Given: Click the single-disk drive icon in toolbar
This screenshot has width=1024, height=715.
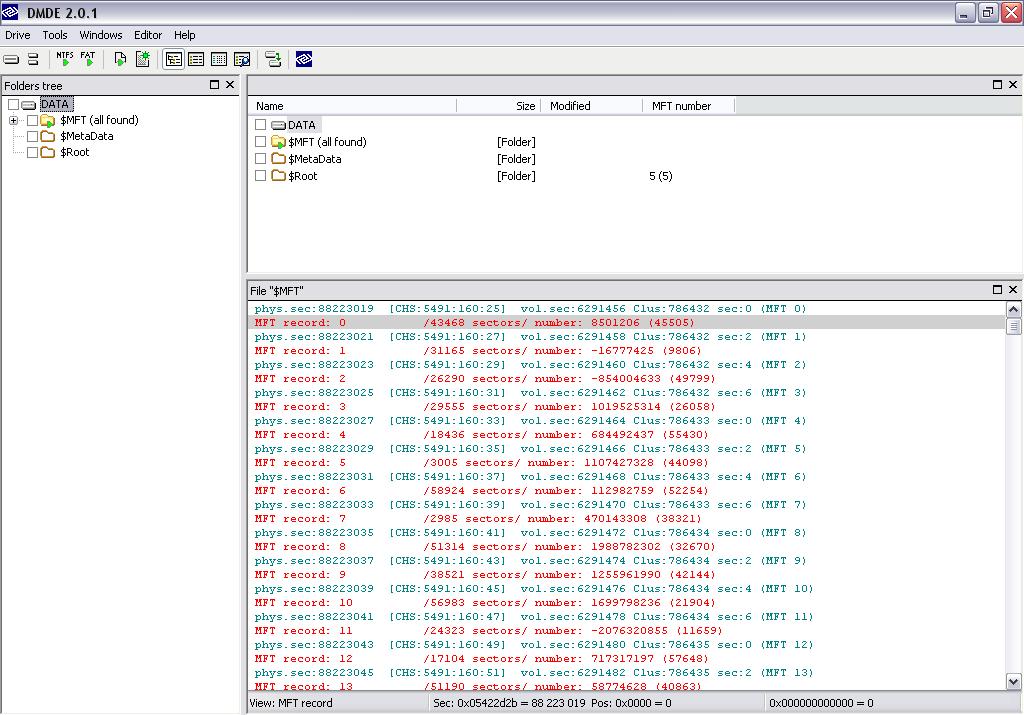Looking at the screenshot, I should tap(12, 60).
